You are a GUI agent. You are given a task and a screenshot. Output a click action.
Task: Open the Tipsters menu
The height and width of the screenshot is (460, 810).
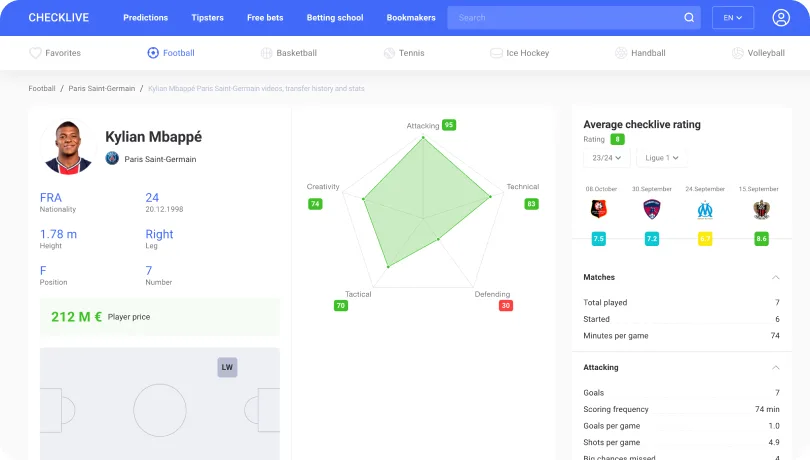(x=208, y=18)
